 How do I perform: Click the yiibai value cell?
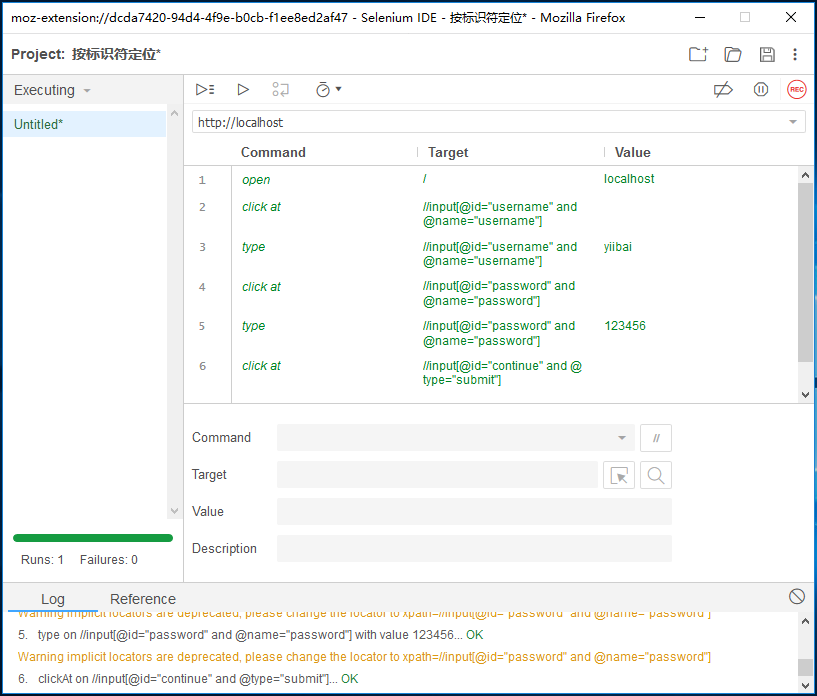[618, 247]
